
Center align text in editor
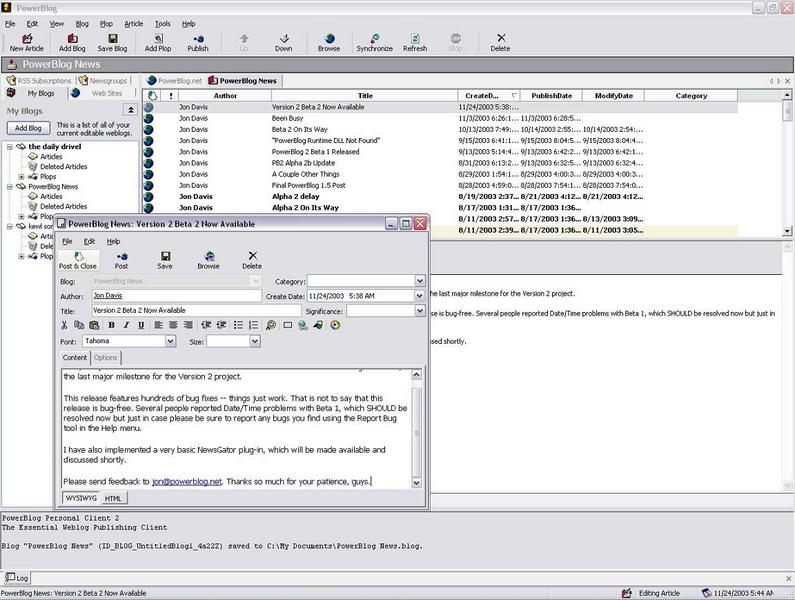coord(173,325)
